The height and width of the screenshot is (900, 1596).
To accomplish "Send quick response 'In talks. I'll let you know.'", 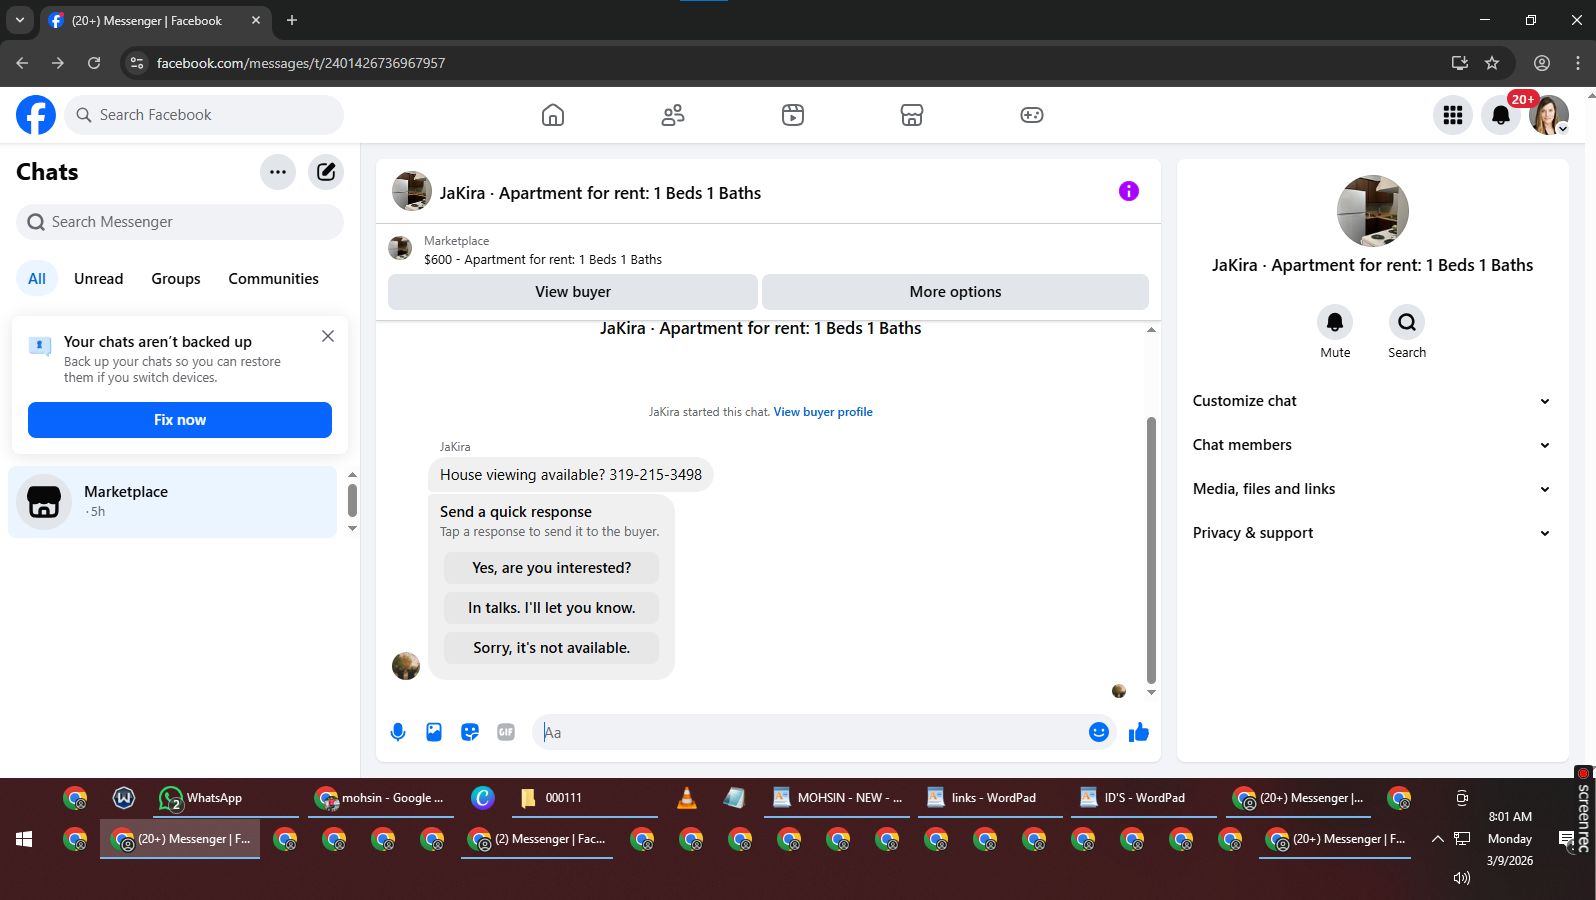I will 551,608.
